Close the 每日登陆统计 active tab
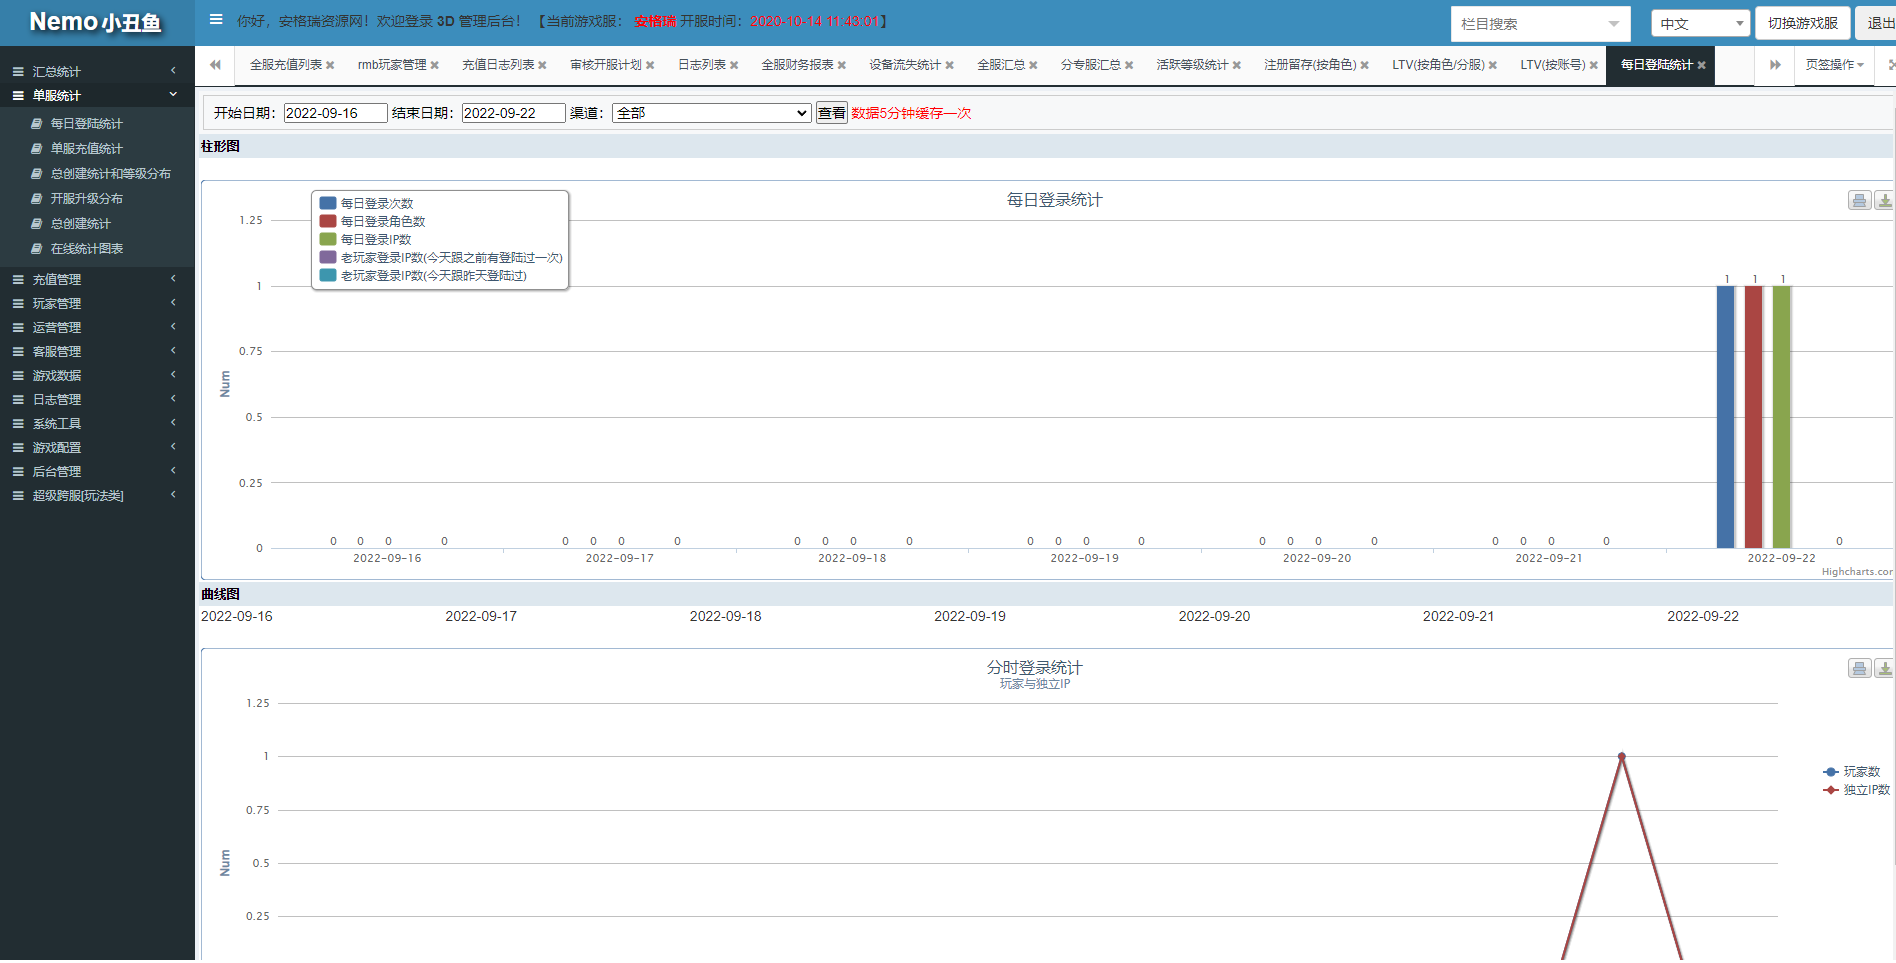Screen dimensions: 1896x963 click(1701, 65)
